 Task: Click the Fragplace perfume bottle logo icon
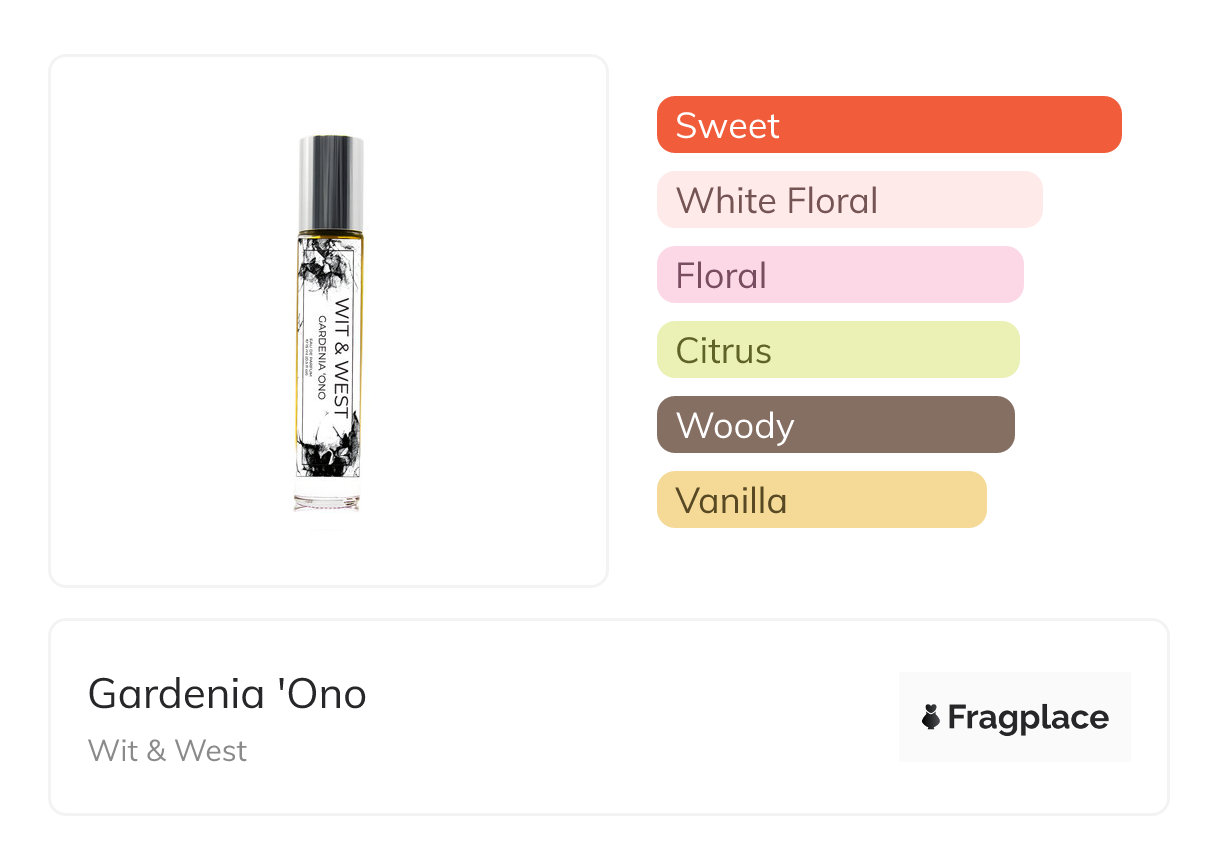pyautogui.click(x=931, y=717)
